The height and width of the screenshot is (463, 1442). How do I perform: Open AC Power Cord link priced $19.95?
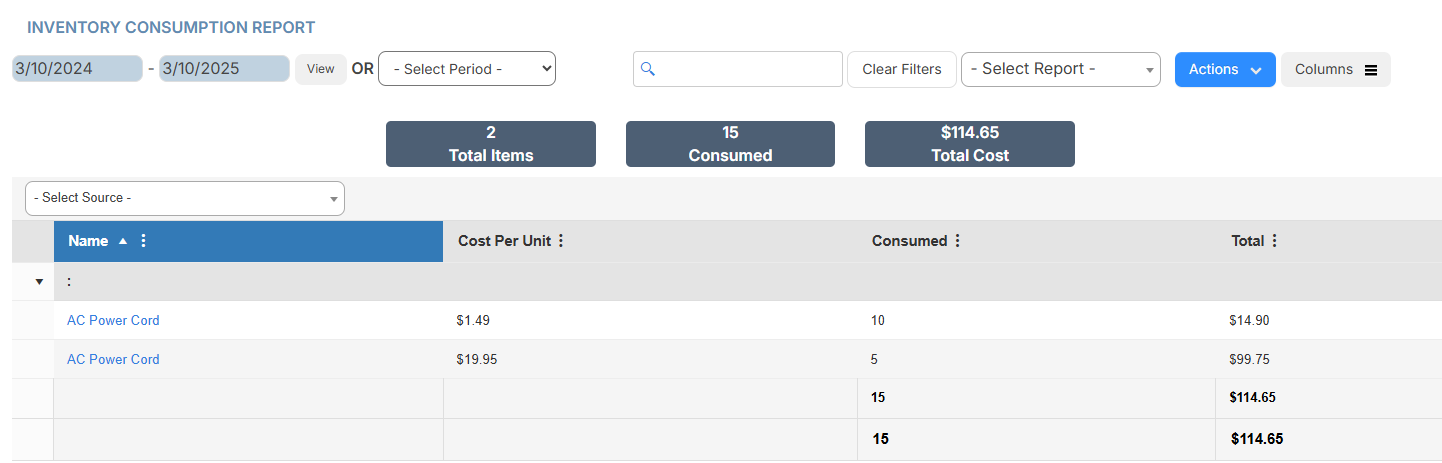113,359
